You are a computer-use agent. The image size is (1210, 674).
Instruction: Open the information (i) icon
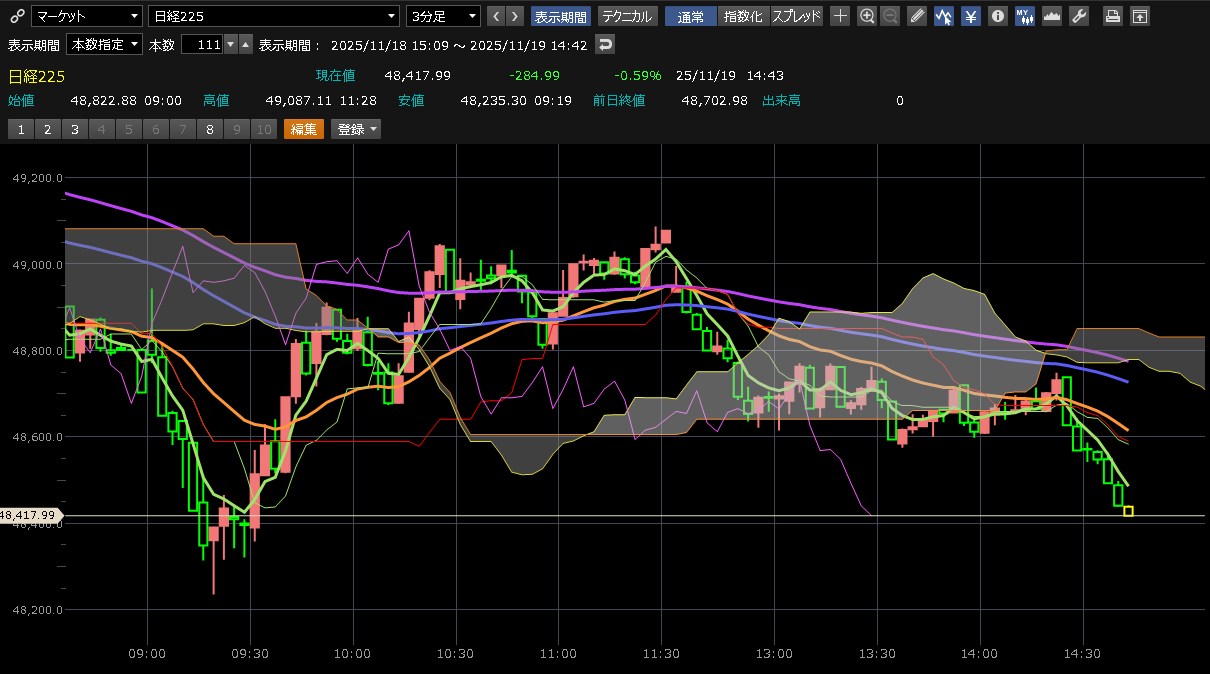(997, 16)
